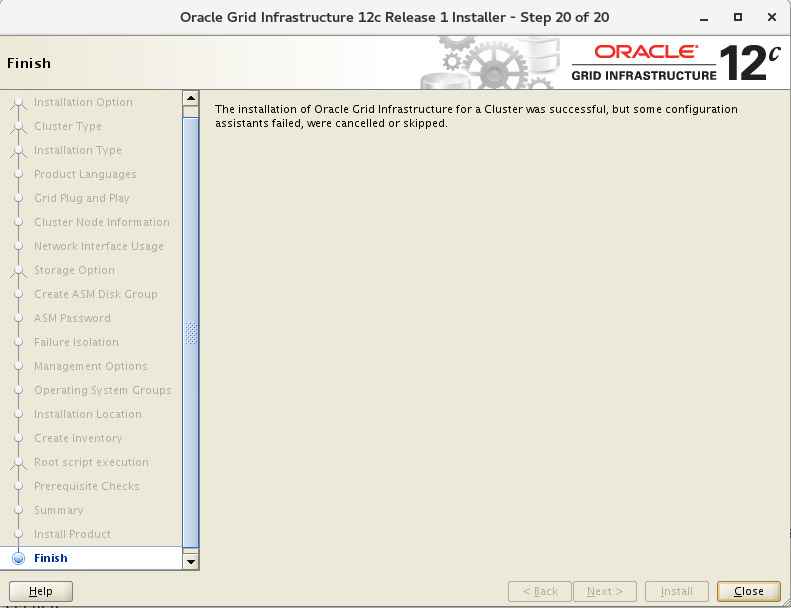This screenshot has height=608, width=791.
Task: Click the Close button
Action: point(749,591)
